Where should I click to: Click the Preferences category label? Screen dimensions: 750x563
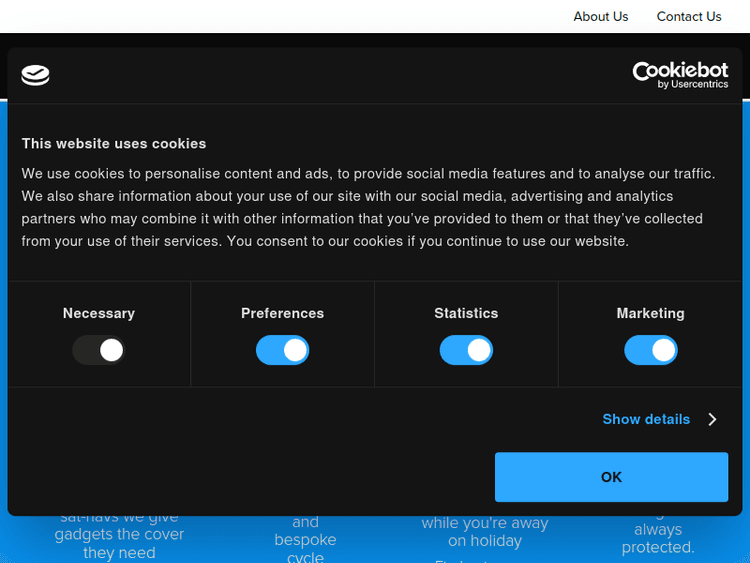[x=282, y=313]
